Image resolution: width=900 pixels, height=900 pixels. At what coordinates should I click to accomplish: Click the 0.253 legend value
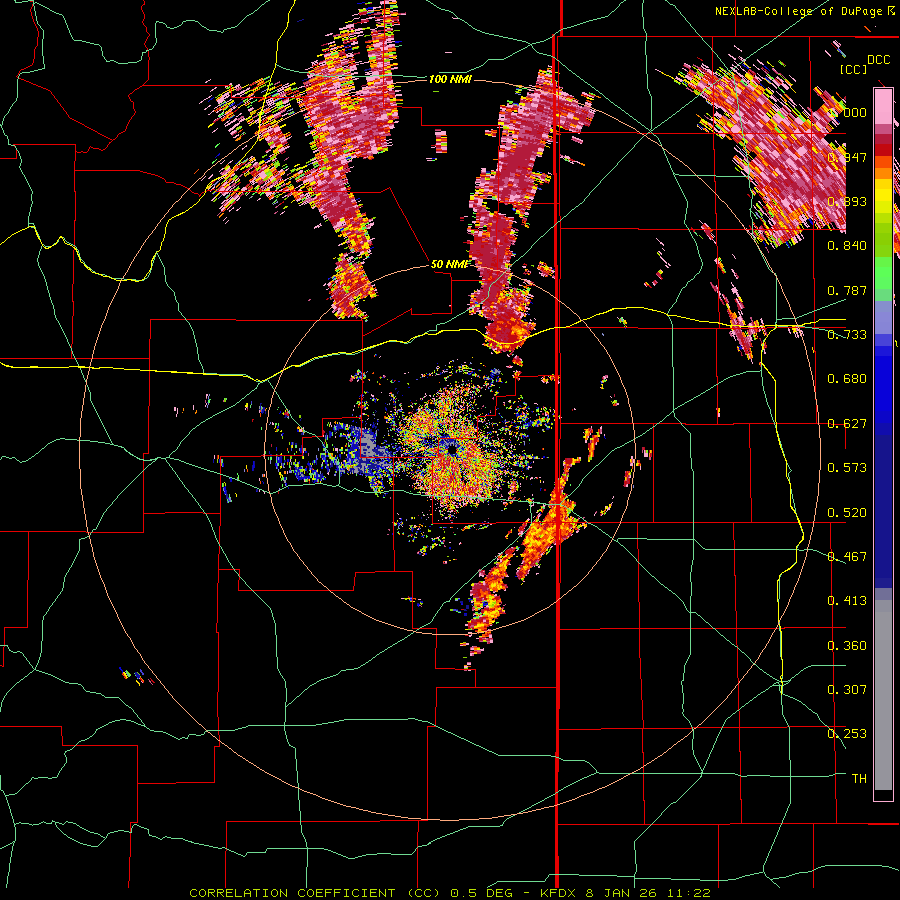[x=847, y=734]
